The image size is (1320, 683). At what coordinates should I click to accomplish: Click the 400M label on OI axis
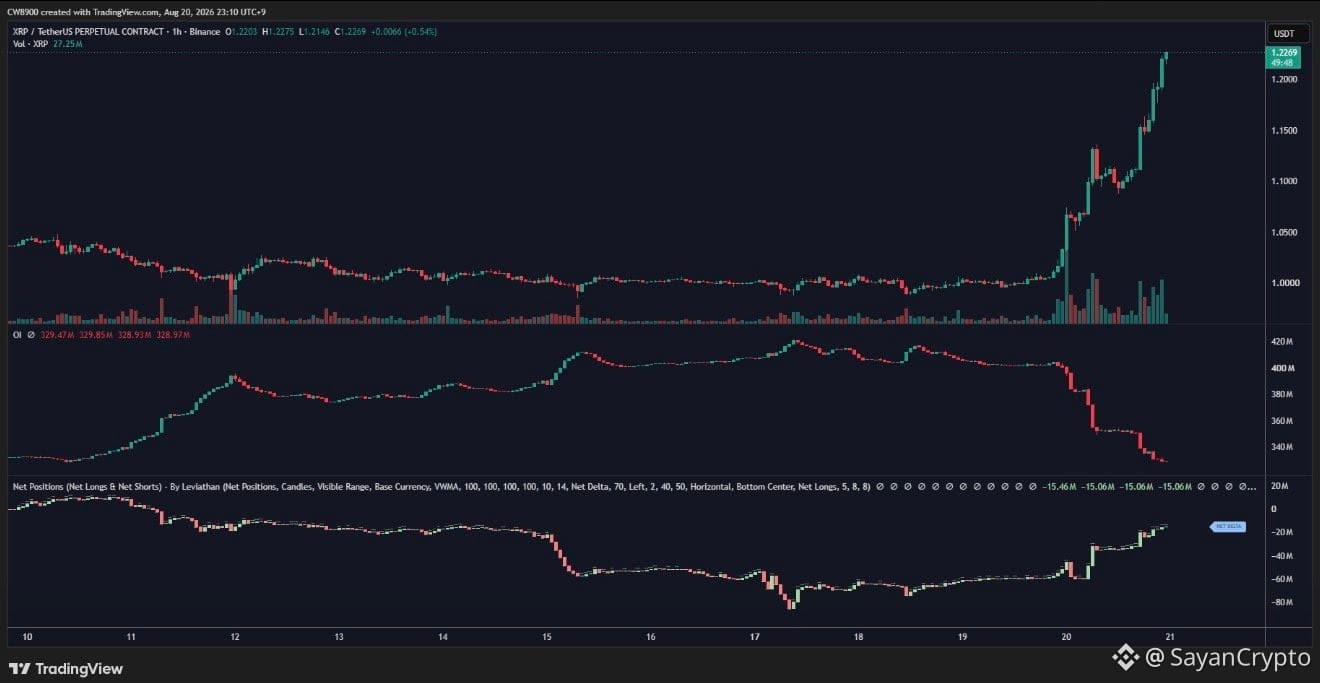pyautogui.click(x=1282, y=368)
